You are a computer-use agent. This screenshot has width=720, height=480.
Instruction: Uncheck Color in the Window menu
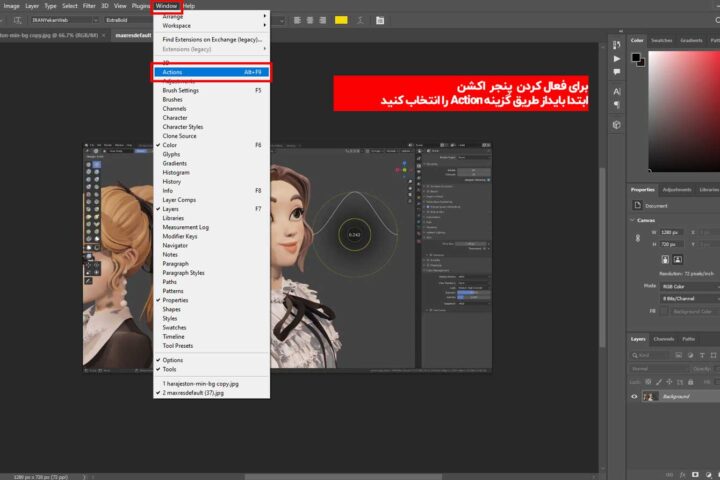(212, 145)
